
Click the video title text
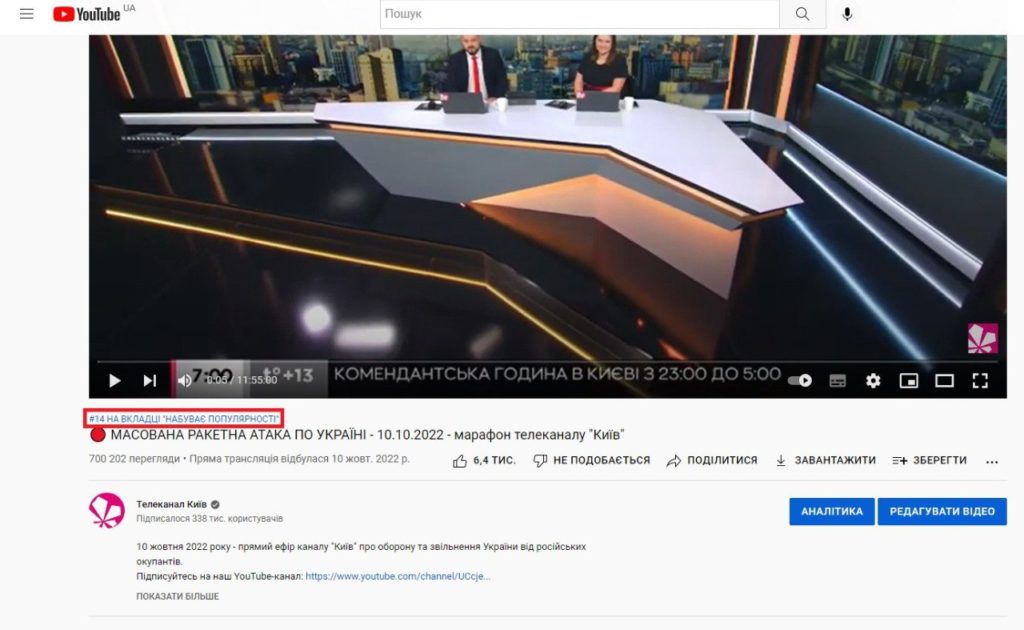pyautogui.click(x=367, y=435)
